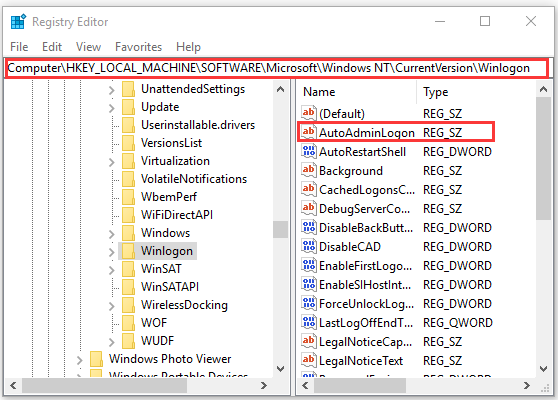Select the (Default) string value icon
Image resolution: width=558 pixels, height=400 pixels.
click(x=308, y=114)
